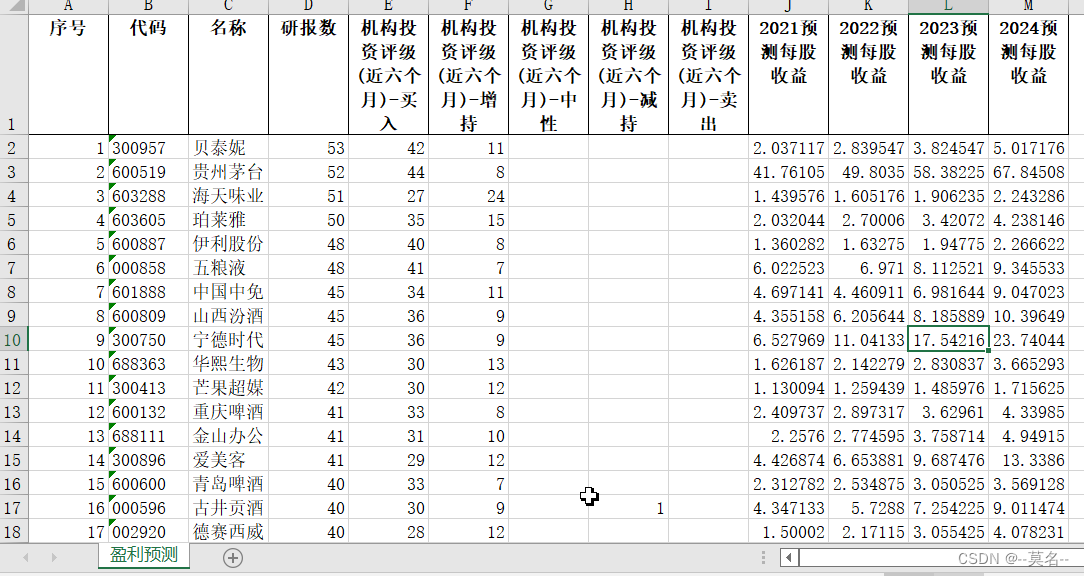The width and height of the screenshot is (1084, 576).
Task: Click the 减持 count cell showing 1
Action: [x=628, y=508]
